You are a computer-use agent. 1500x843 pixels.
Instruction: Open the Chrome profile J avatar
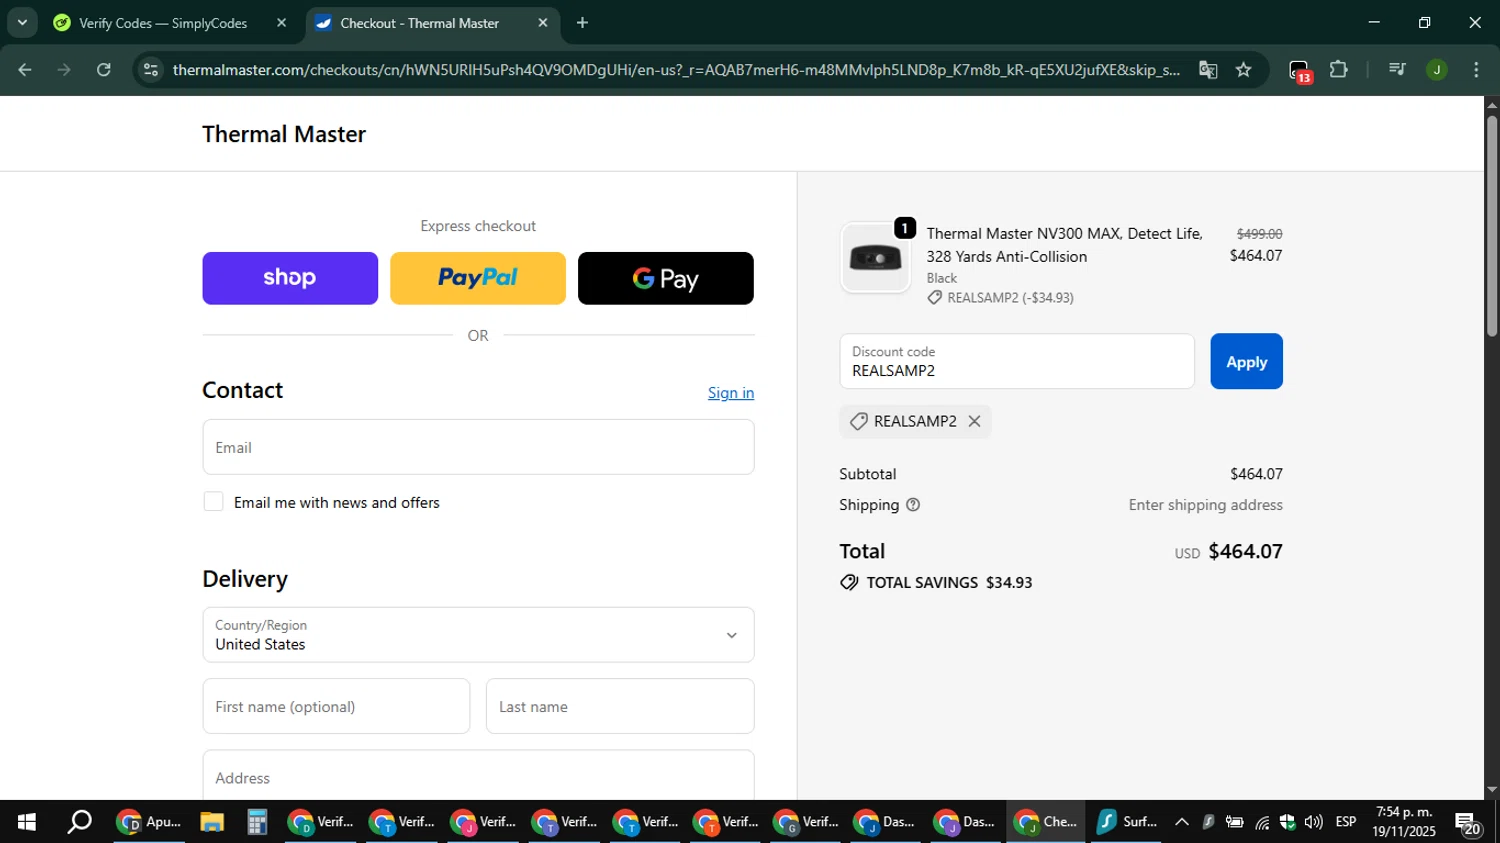pos(1437,70)
